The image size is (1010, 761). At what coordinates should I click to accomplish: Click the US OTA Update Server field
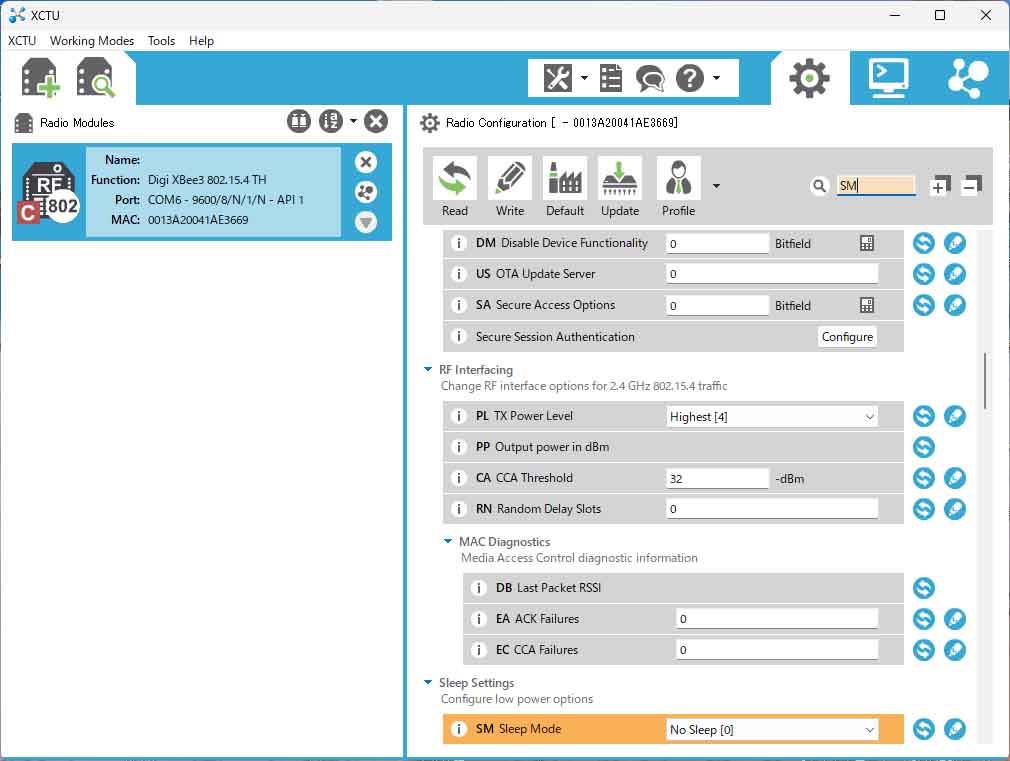[772, 274]
